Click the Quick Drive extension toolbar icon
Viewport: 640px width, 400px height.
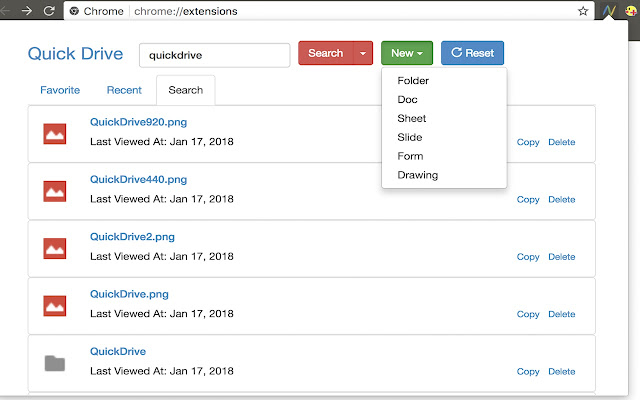pyautogui.click(x=609, y=11)
